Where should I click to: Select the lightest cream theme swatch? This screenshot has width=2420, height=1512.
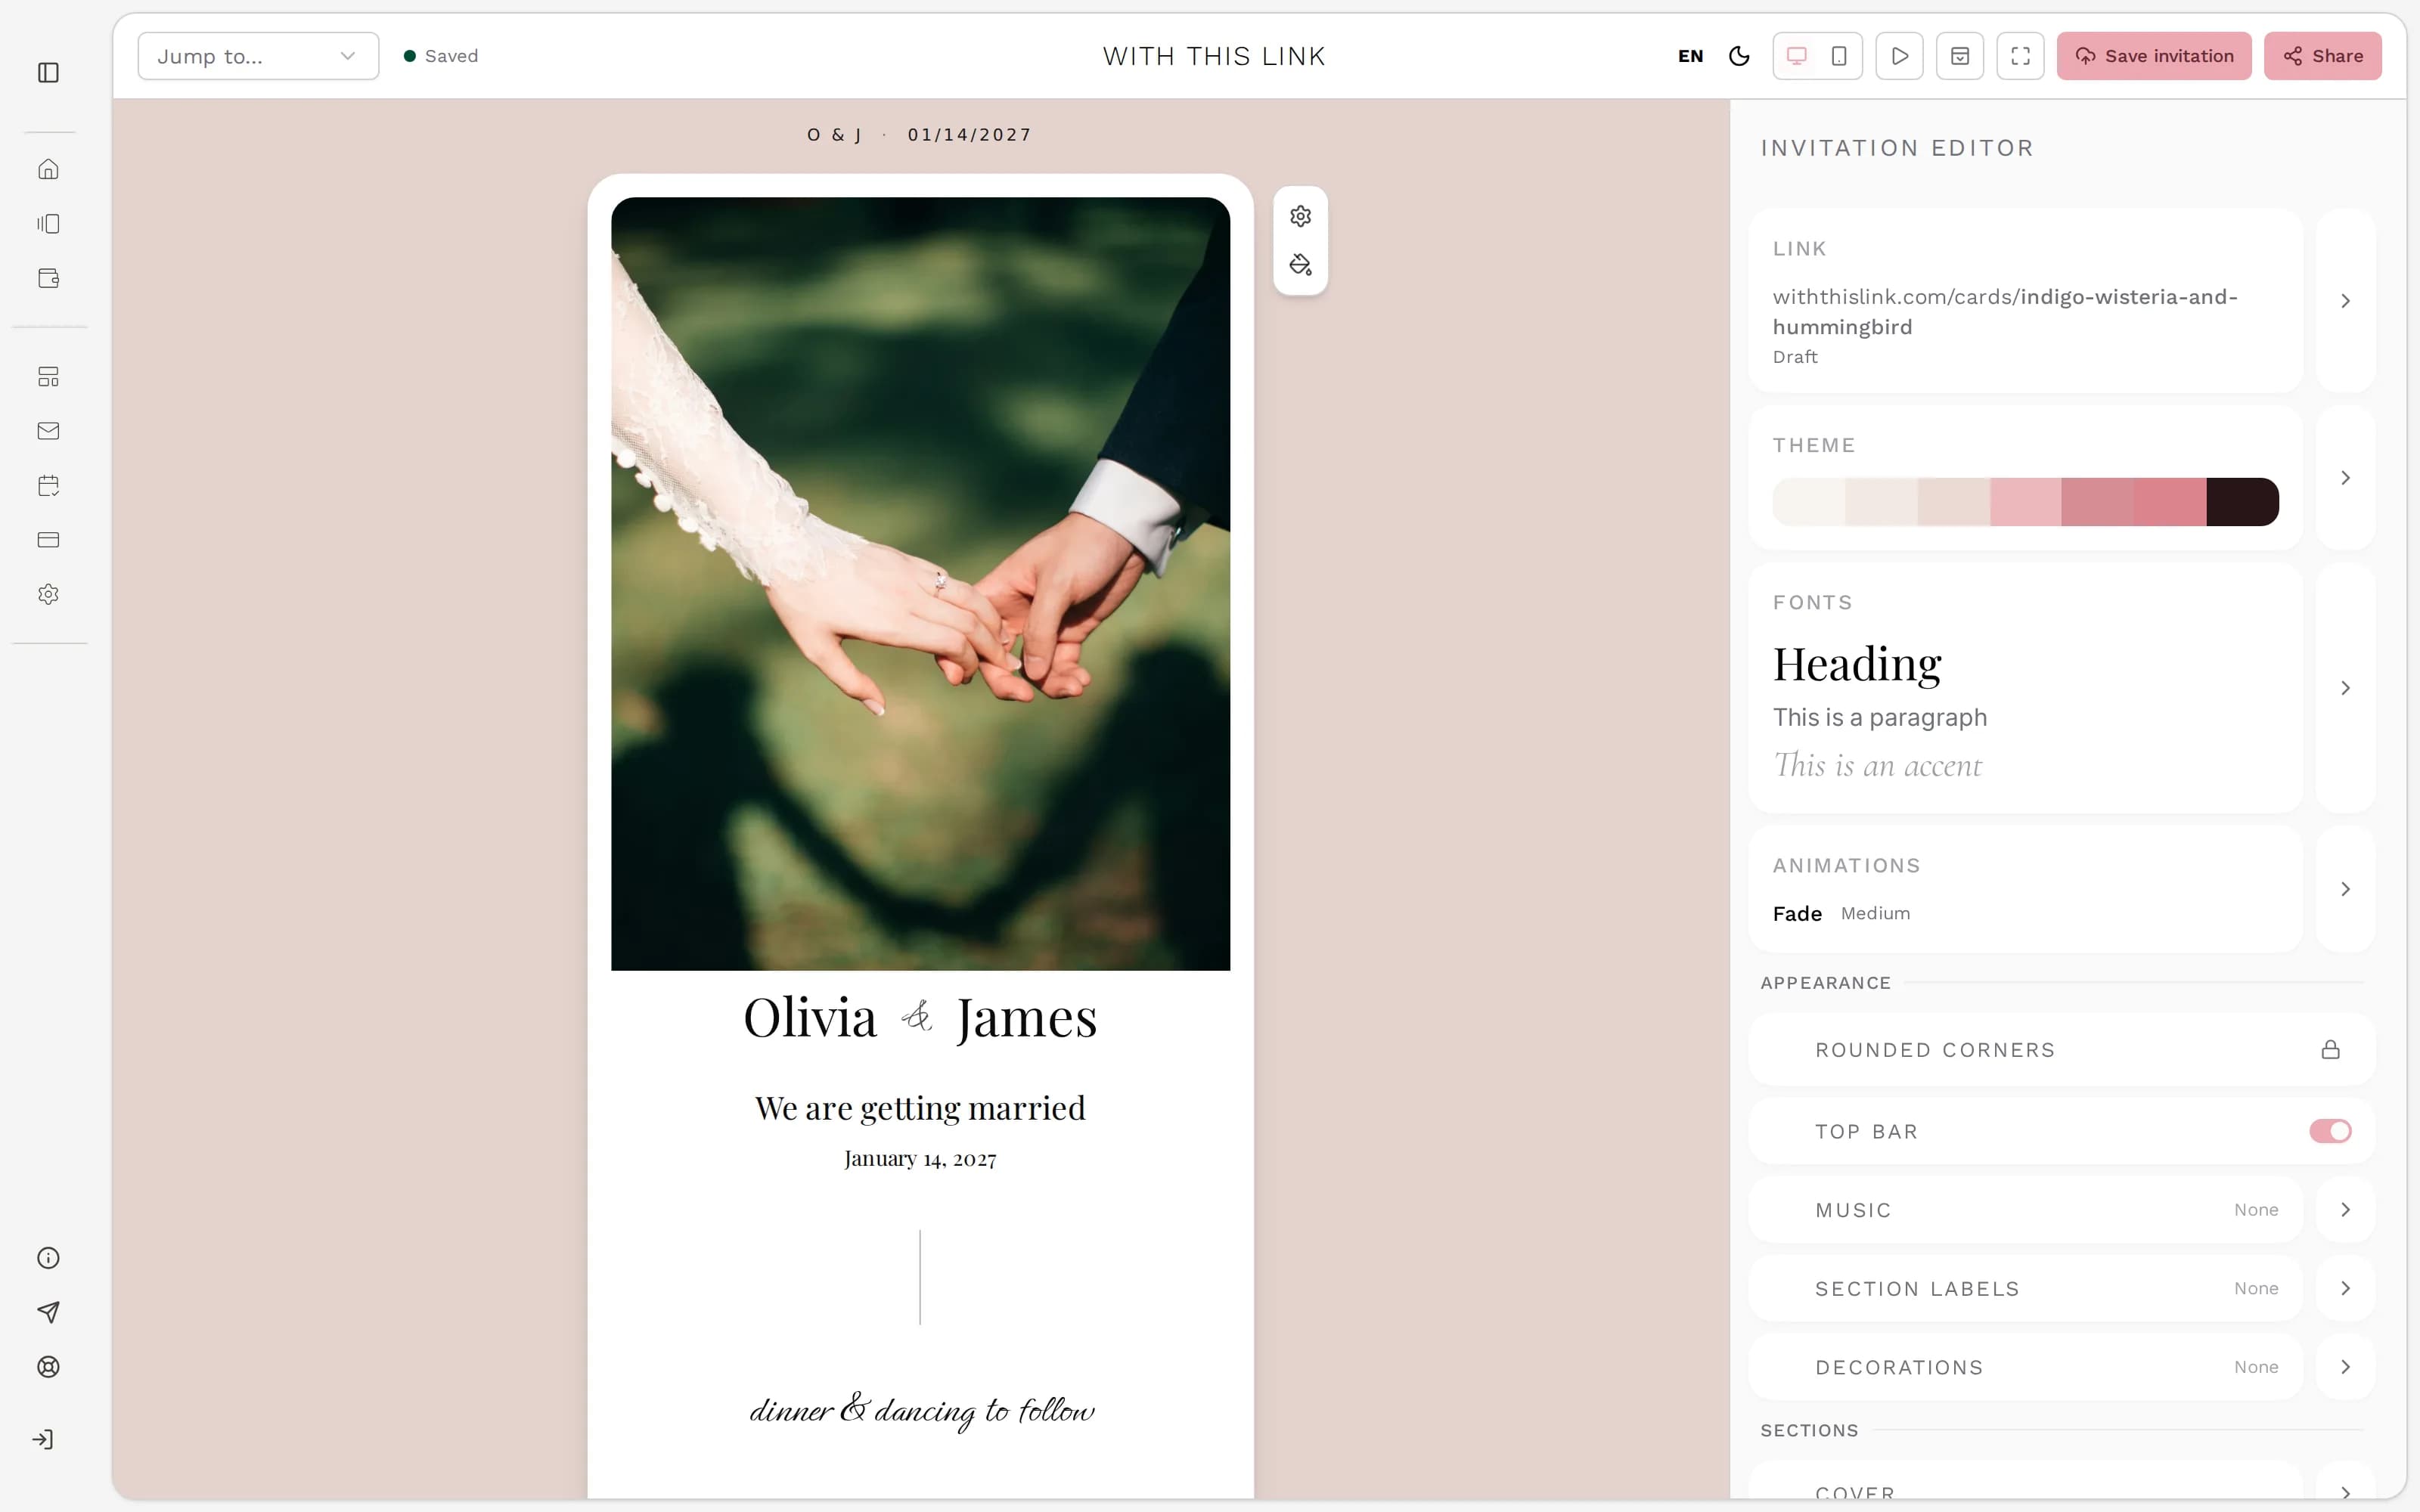(x=1809, y=502)
